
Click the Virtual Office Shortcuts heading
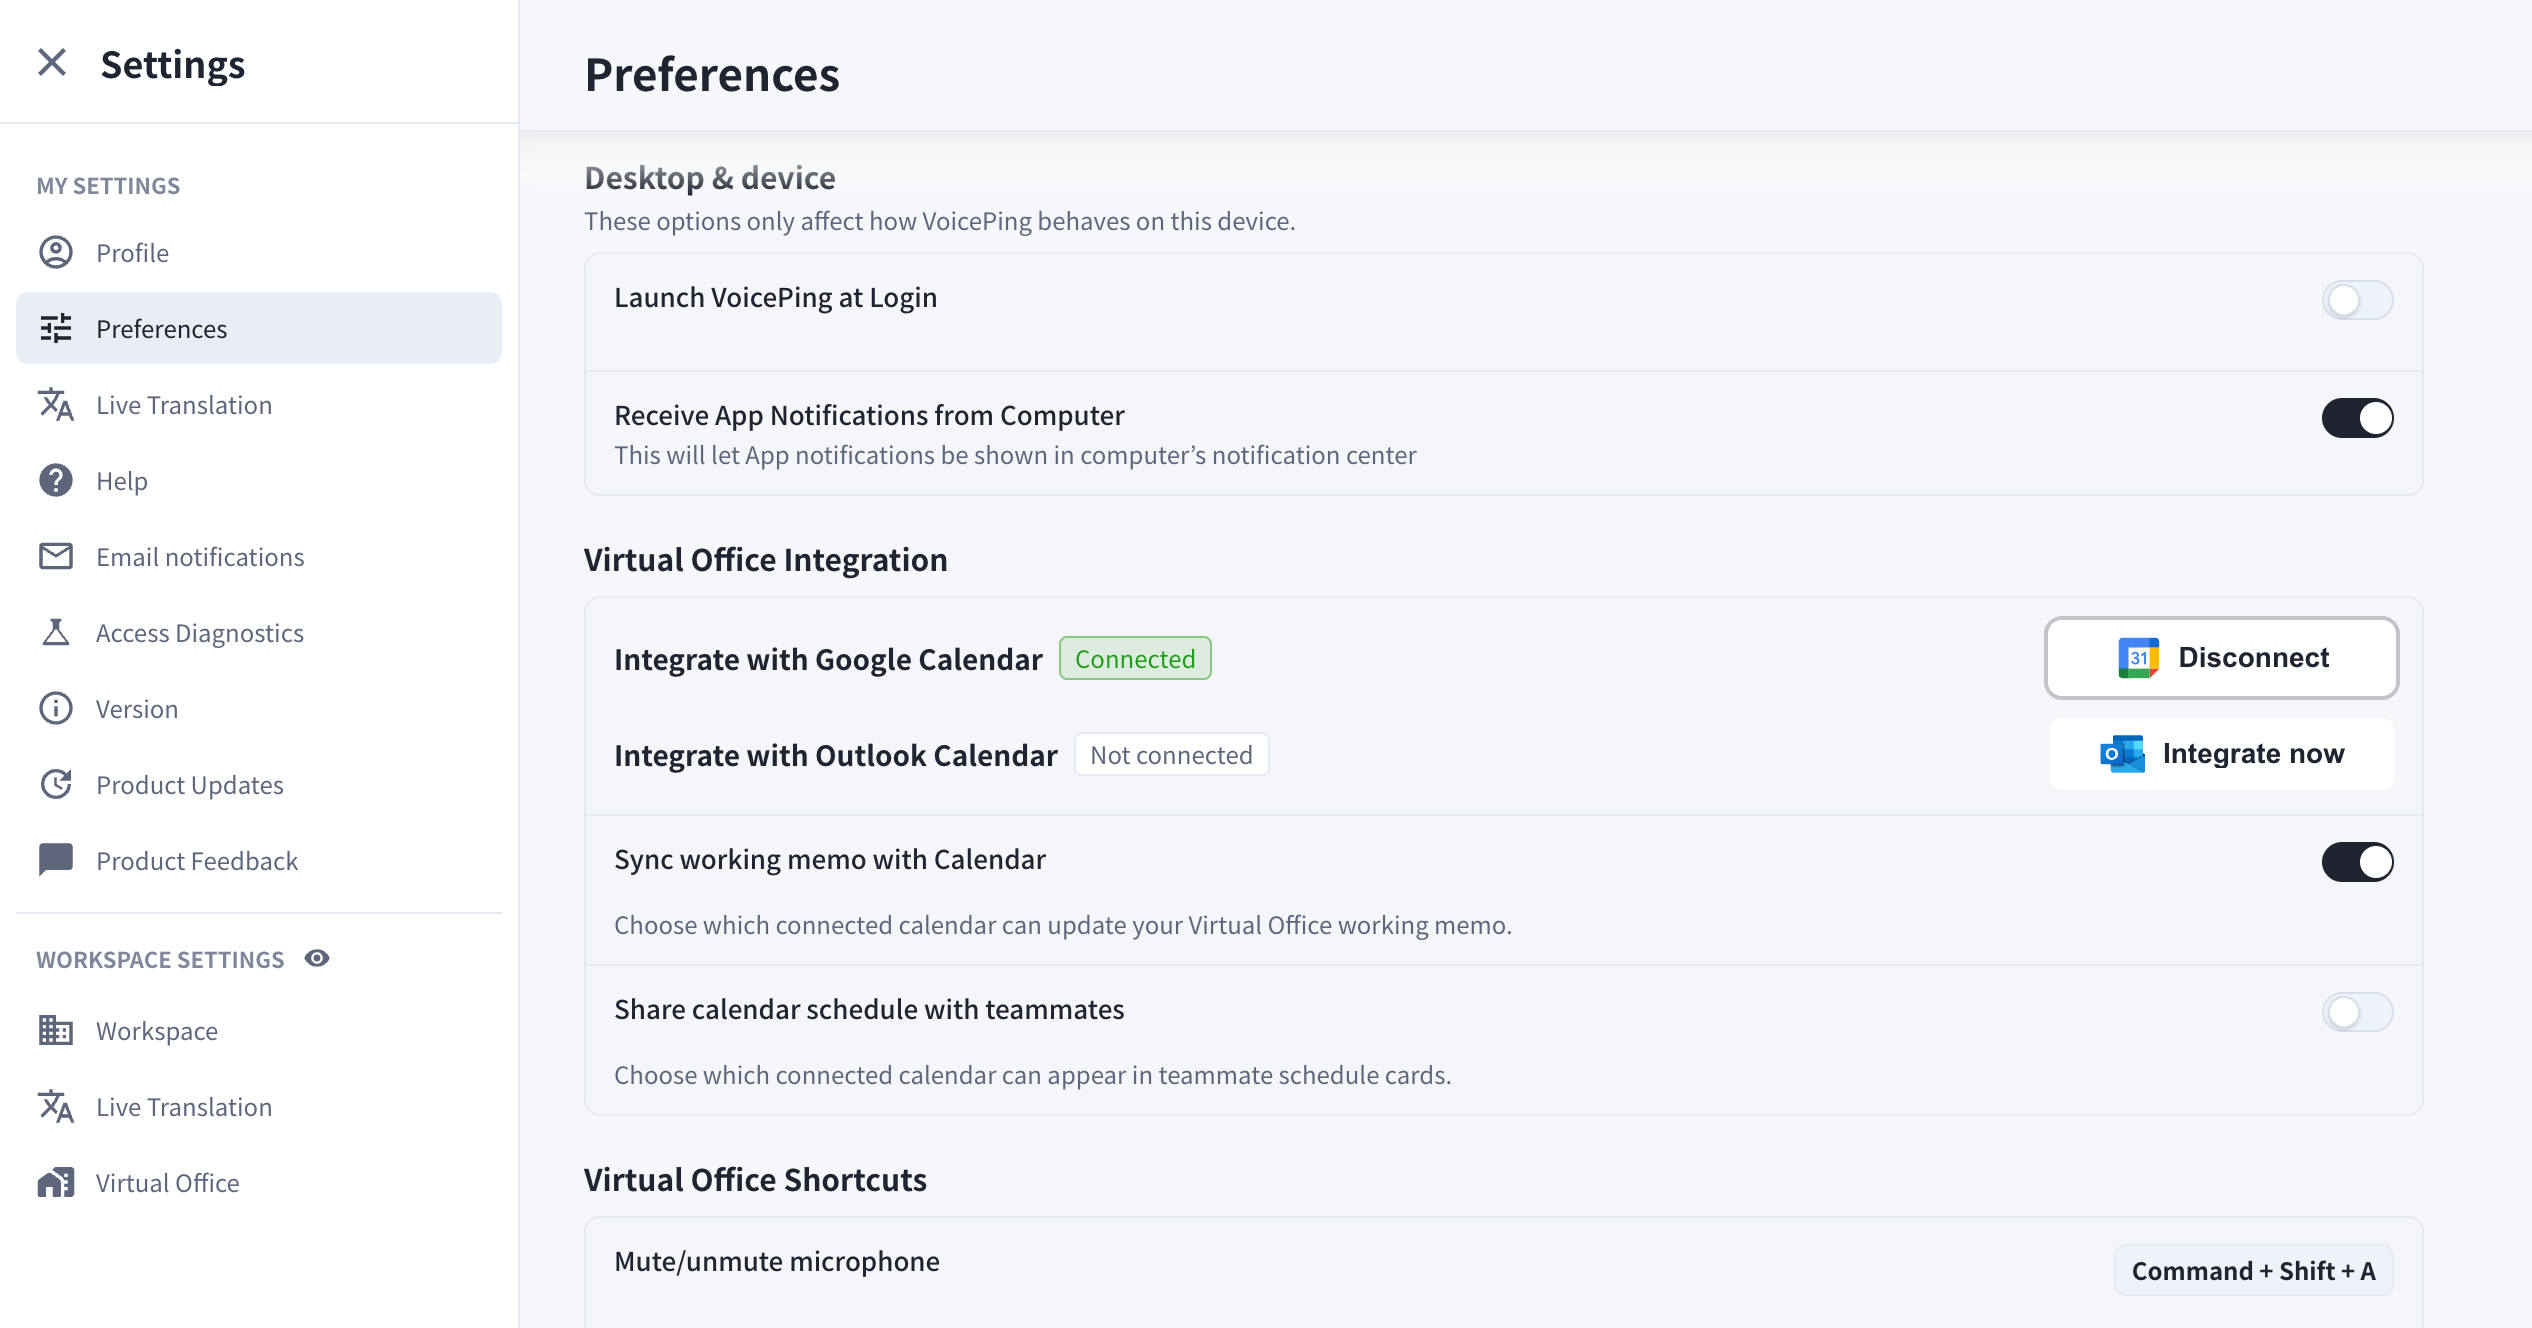755,1180
